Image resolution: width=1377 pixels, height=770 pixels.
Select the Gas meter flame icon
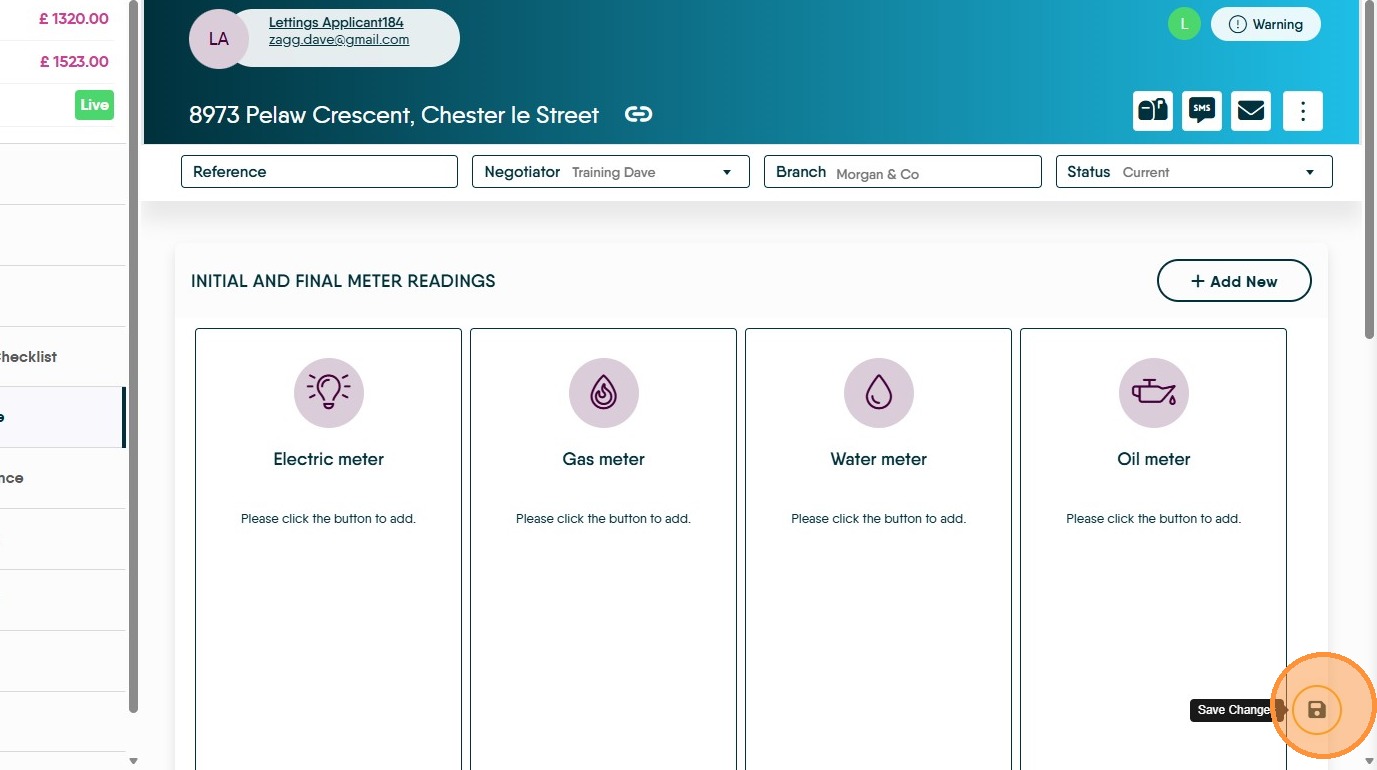[604, 393]
